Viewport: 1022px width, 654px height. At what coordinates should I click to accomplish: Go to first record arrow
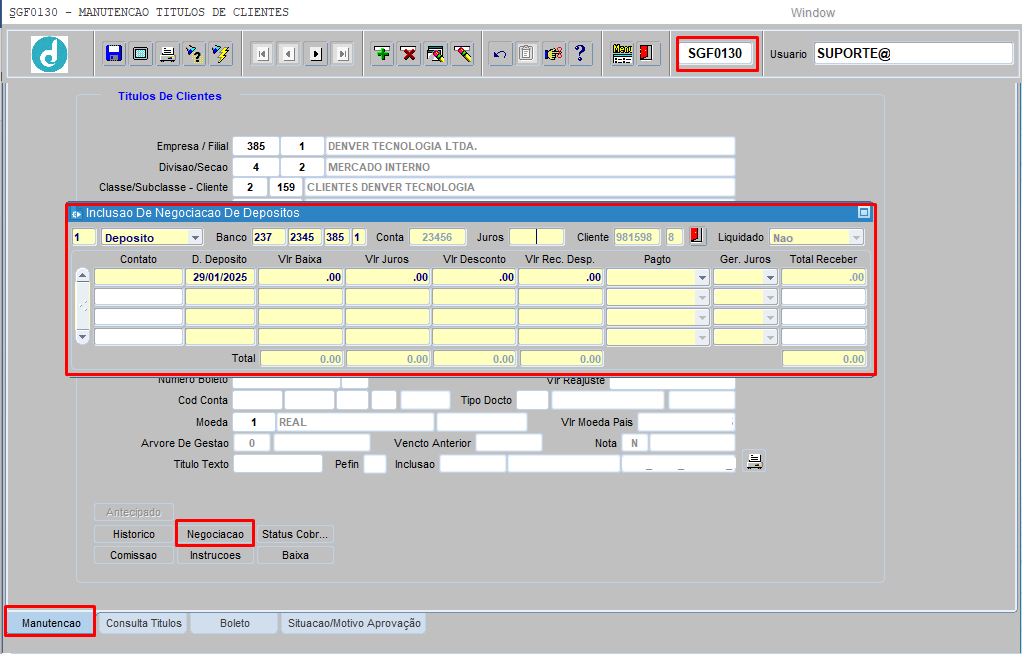click(263, 53)
